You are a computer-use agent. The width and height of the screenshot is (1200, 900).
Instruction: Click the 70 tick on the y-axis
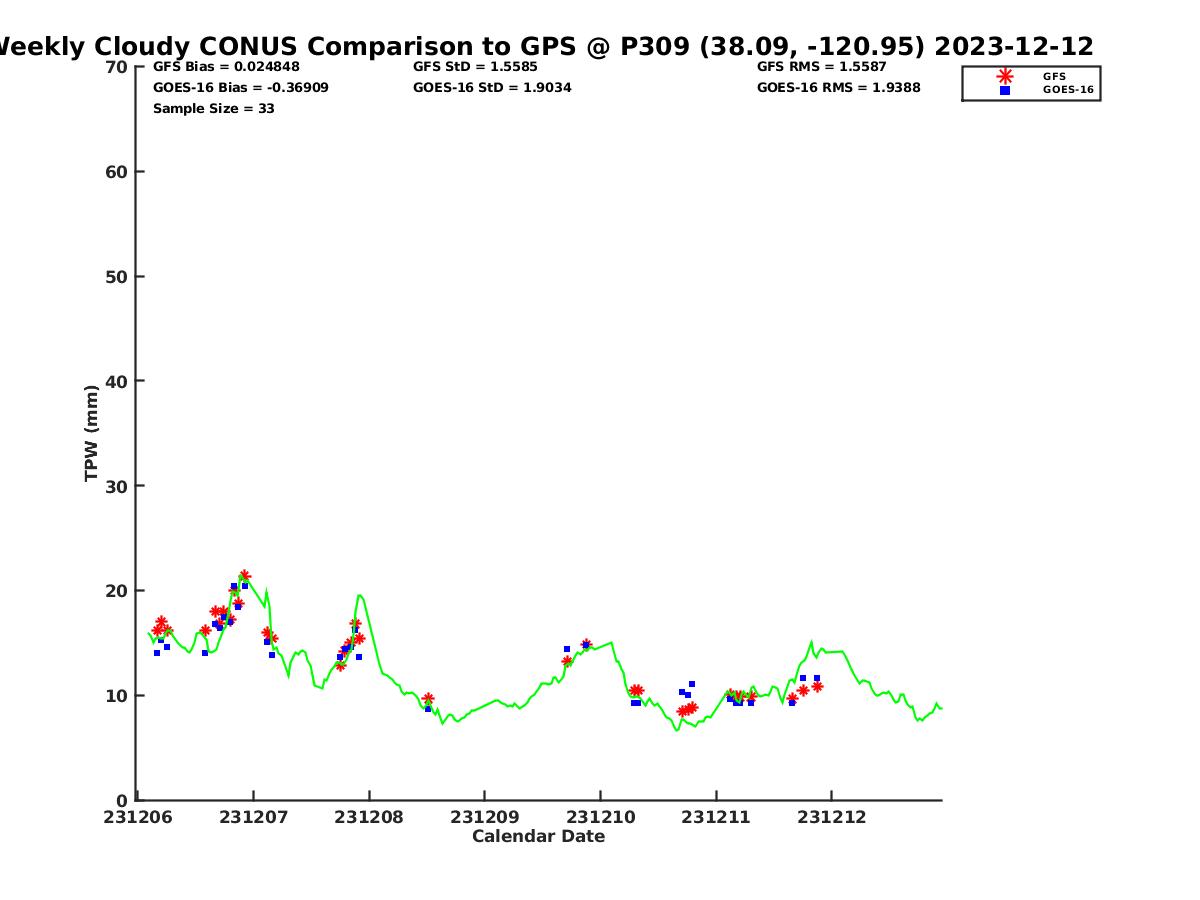pos(117,67)
